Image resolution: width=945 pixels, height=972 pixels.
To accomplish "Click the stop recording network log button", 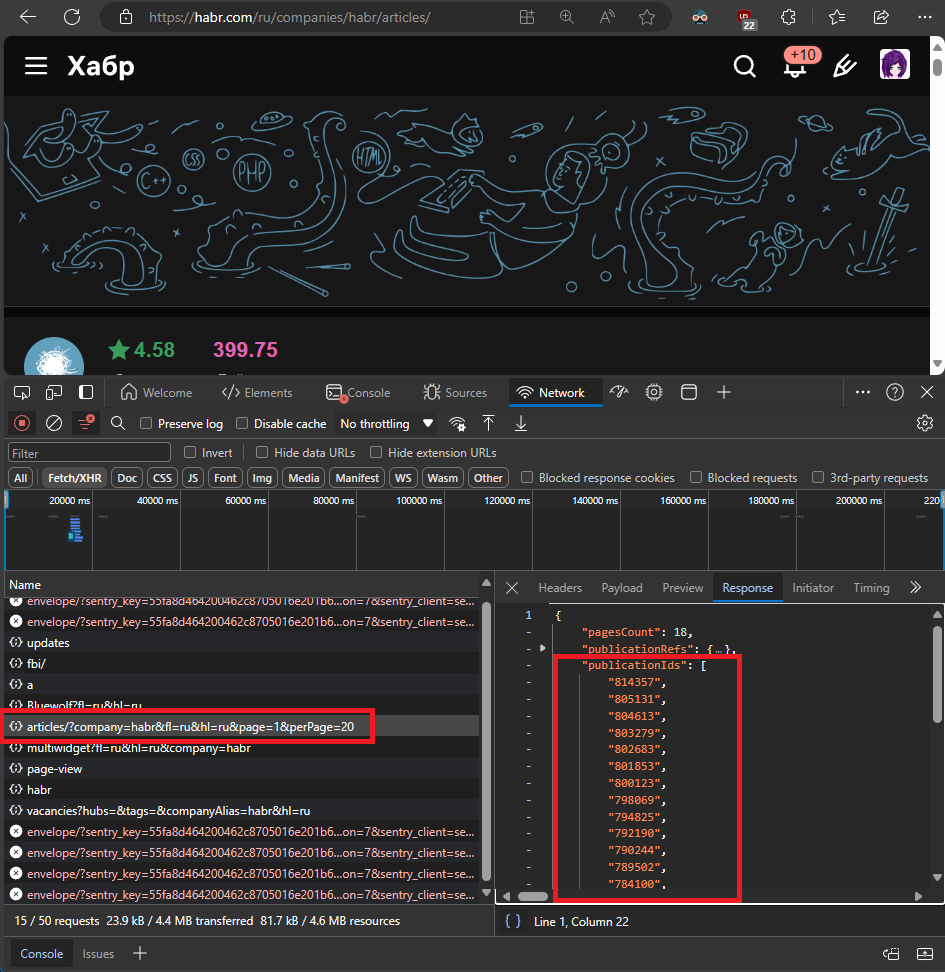I will coord(22,423).
